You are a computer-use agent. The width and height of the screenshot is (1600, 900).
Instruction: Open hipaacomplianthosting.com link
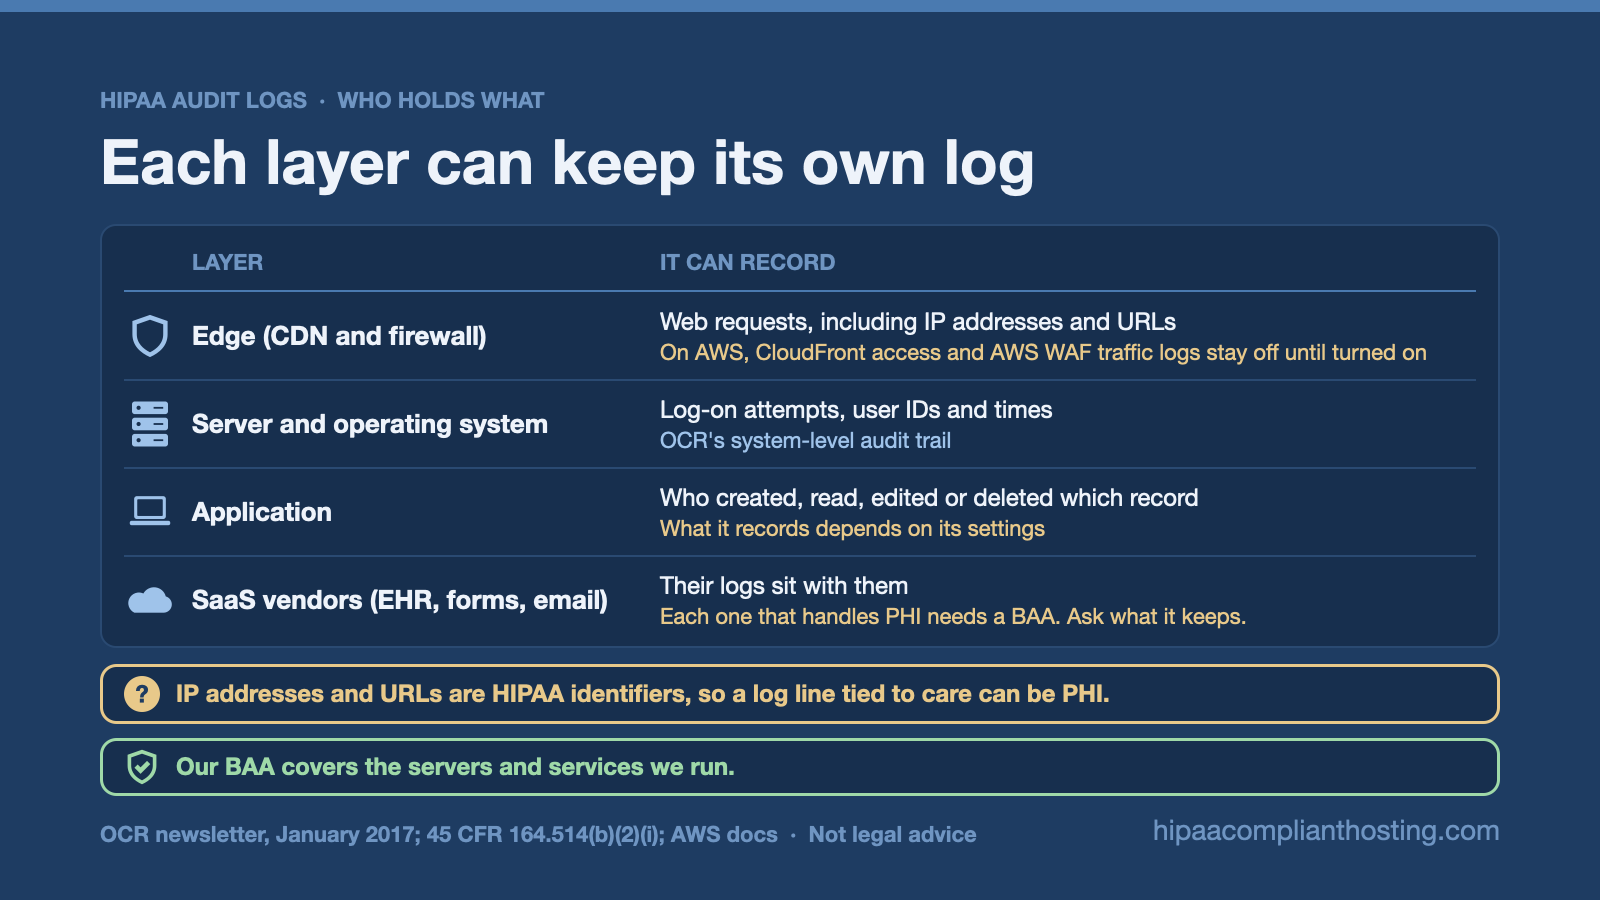(x=1326, y=831)
